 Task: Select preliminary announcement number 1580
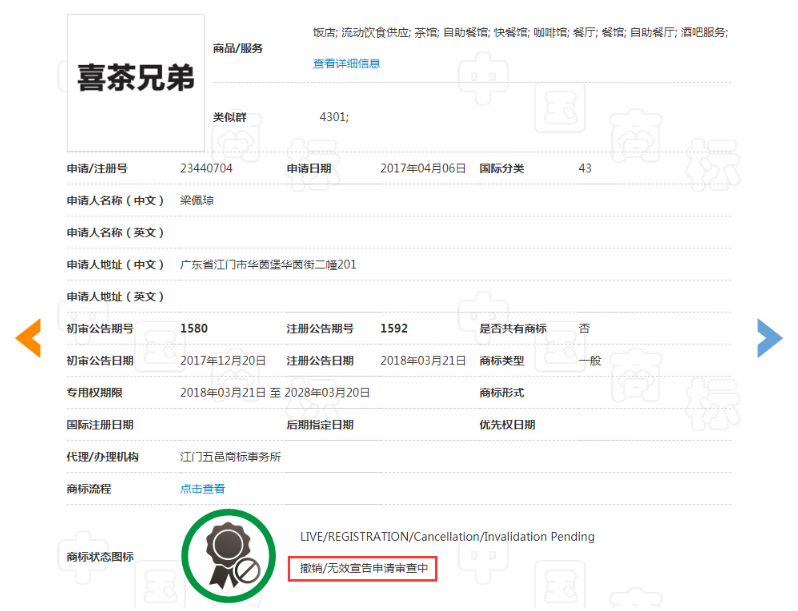point(194,329)
